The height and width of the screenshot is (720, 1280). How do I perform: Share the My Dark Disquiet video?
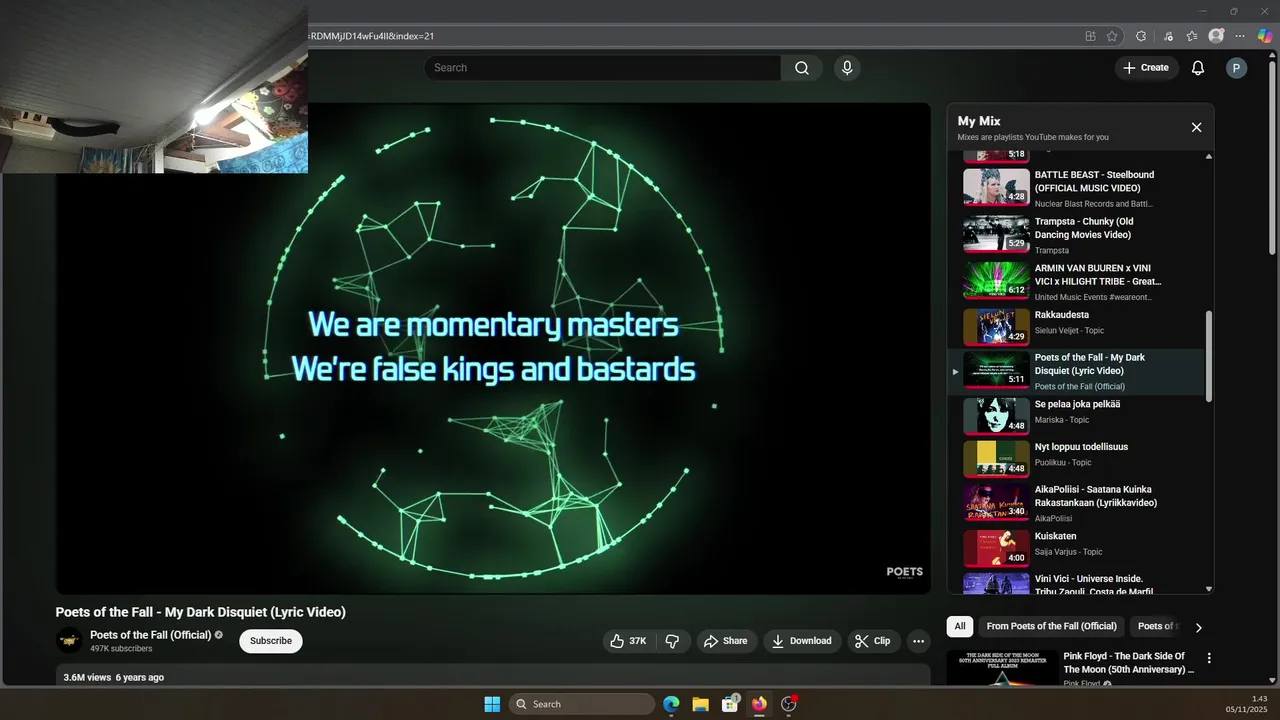tap(725, 641)
